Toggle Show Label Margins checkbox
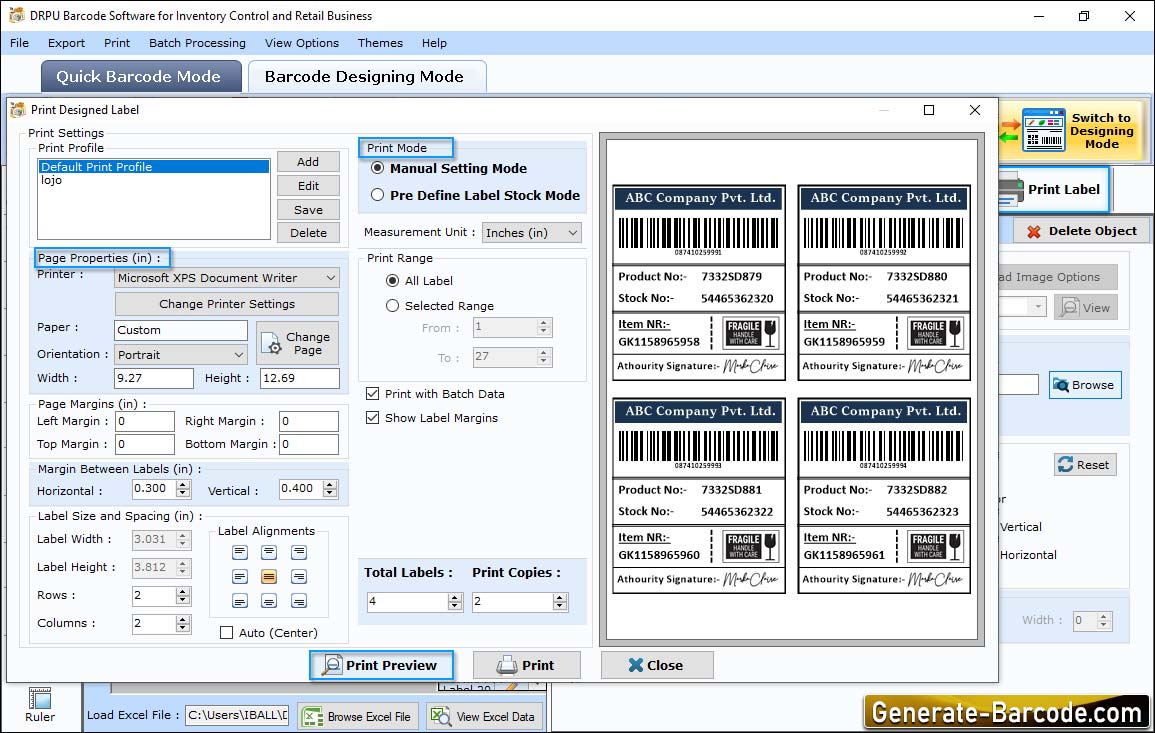 pos(373,418)
